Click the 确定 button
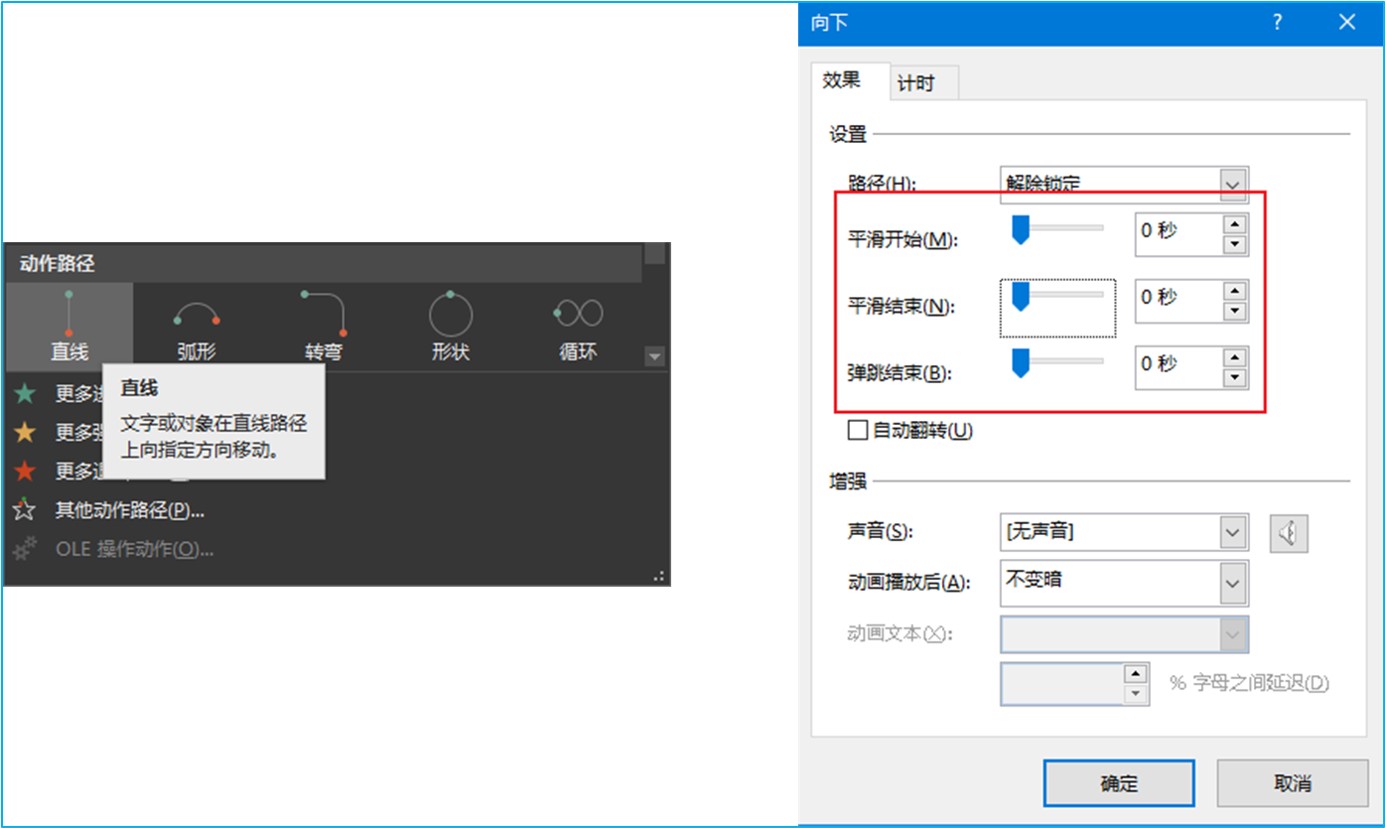Screen dimensions: 1386x828 (x=1118, y=783)
